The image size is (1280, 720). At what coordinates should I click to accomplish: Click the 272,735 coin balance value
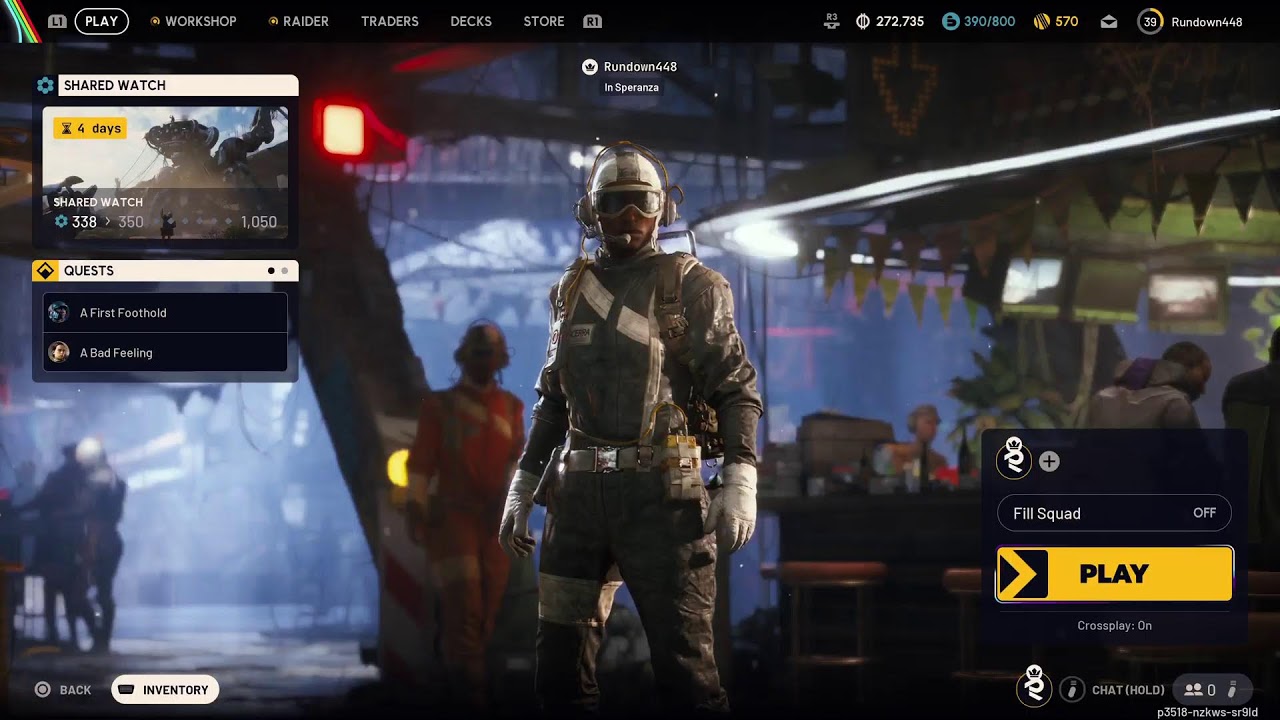[900, 21]
